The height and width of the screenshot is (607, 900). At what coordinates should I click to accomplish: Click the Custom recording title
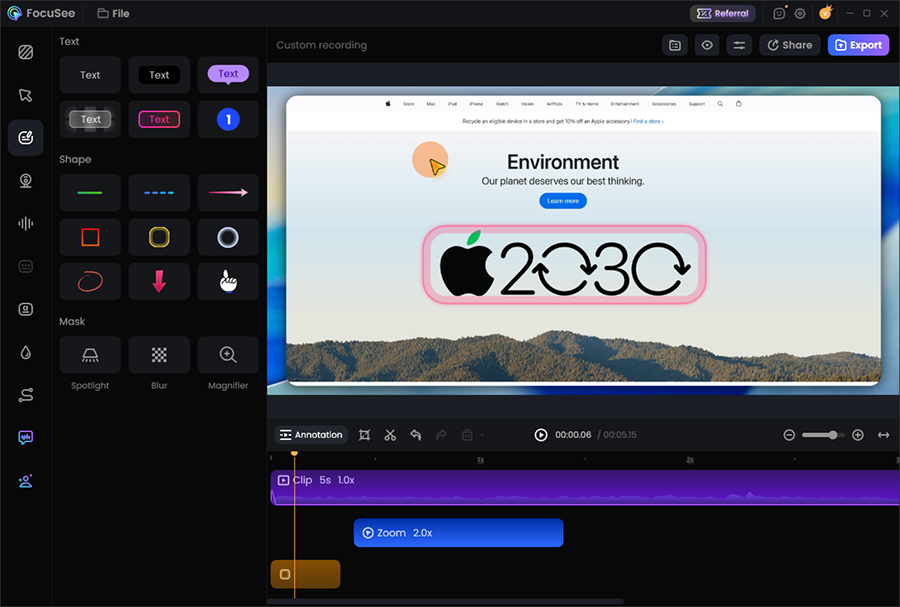click(321, 45)
